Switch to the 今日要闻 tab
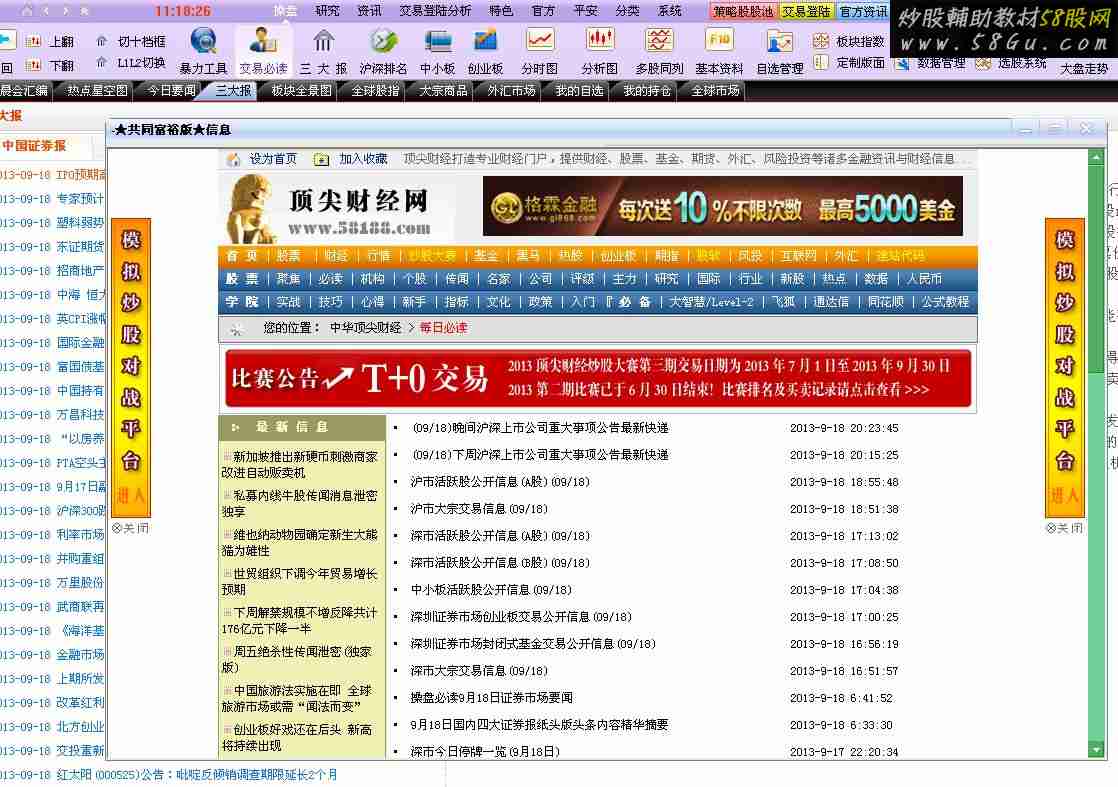This screenshot has height=787, width=1118. click(171, 91)
